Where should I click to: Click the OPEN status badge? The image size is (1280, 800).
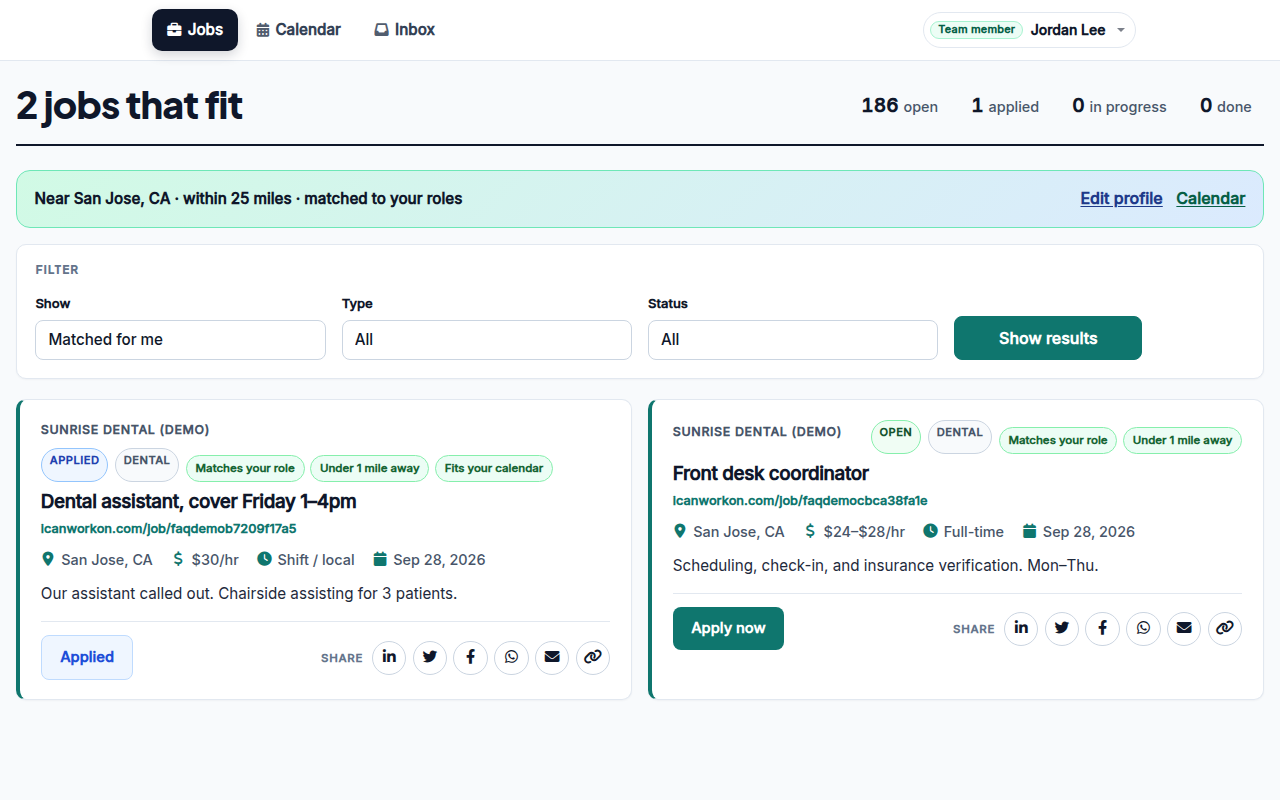point(896,436)
